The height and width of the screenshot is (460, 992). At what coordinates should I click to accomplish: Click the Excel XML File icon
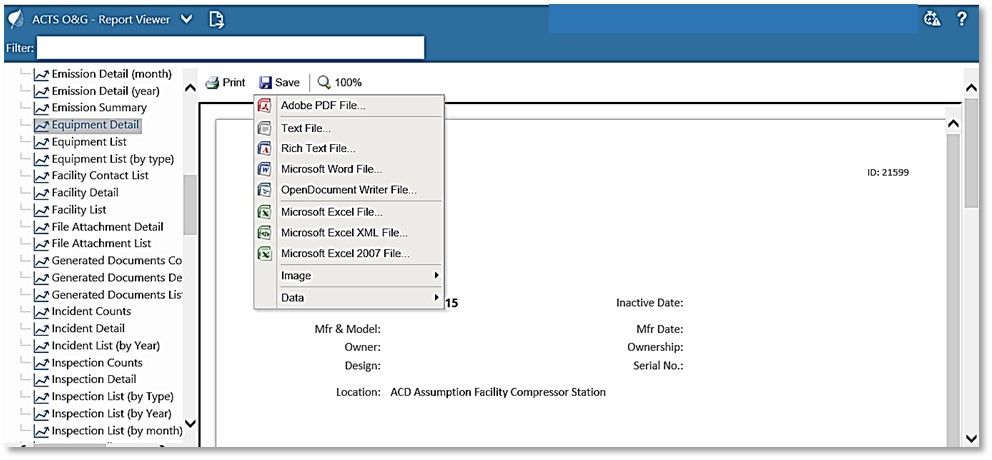click(264, 233)
